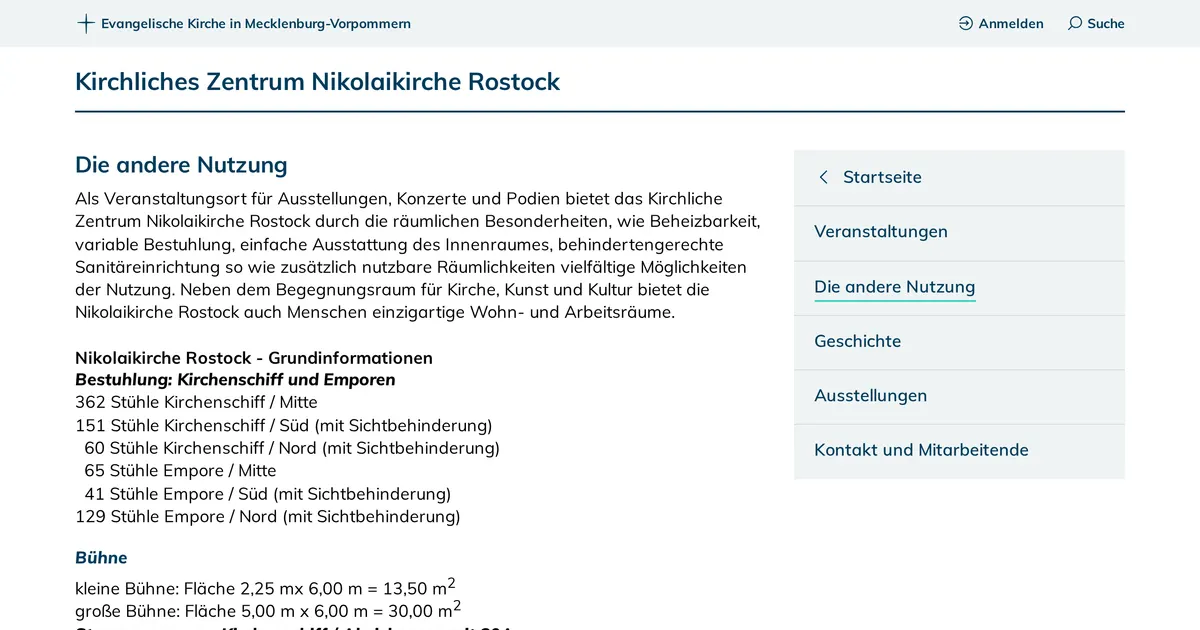This screenshot has width=1200, height=630.
Task: Go to Startseite in sidebar
Action: 882,177
